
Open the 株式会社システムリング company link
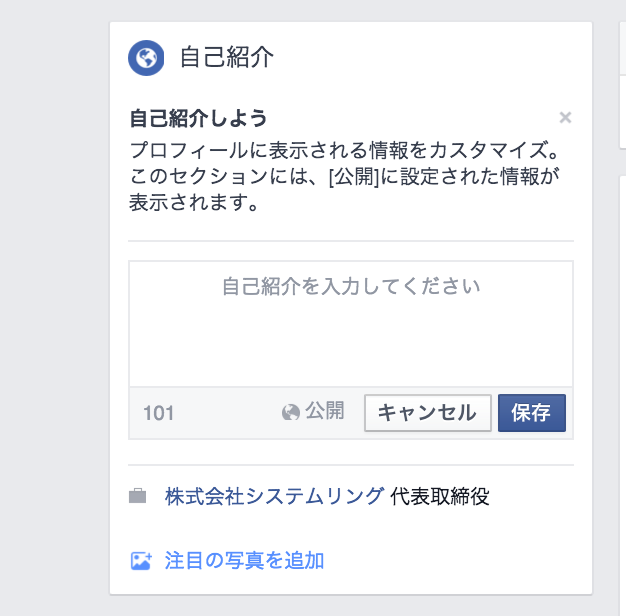(274, 496)
